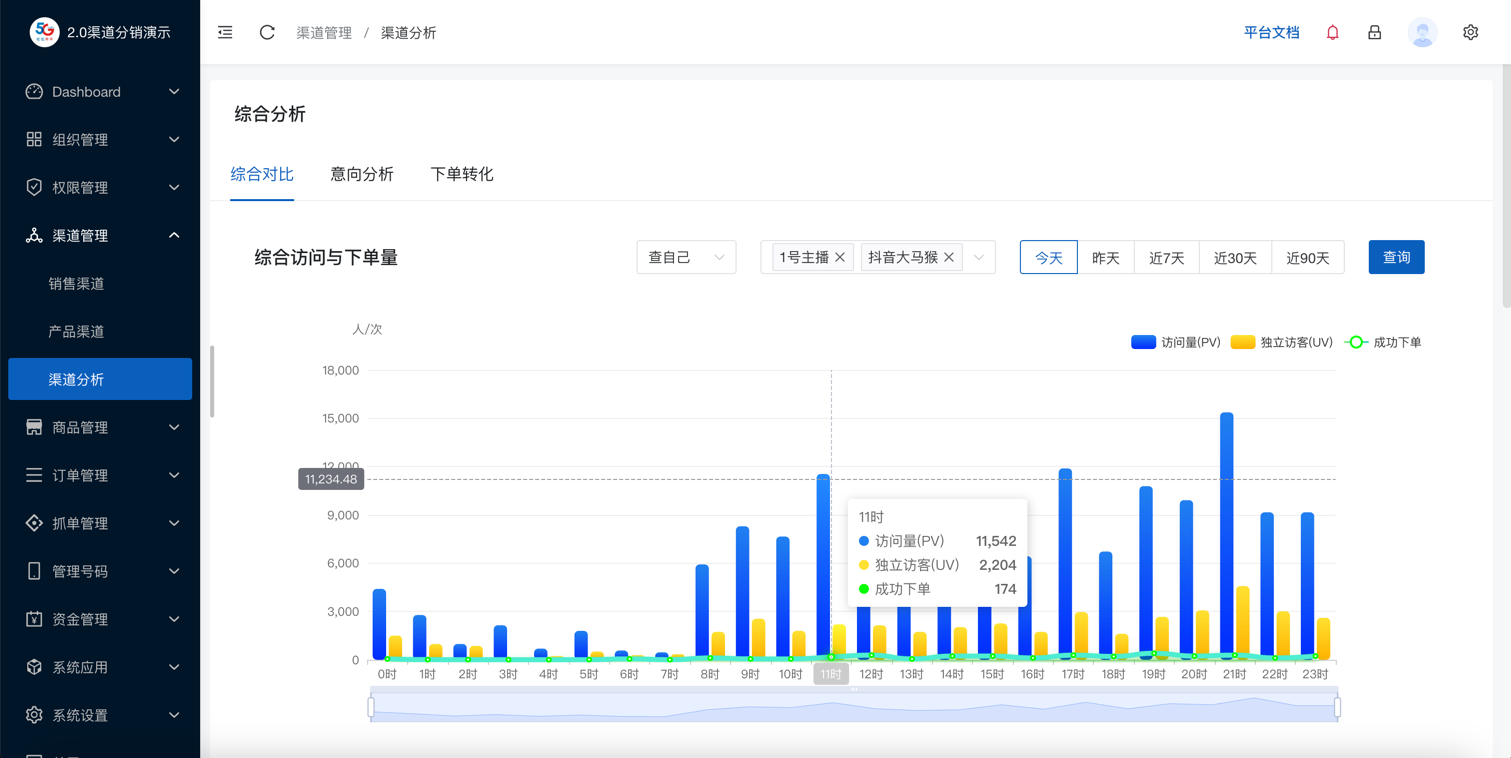Collapse the sidebar with the hamburger icon
1511x758 pixels.
point(224,32)
